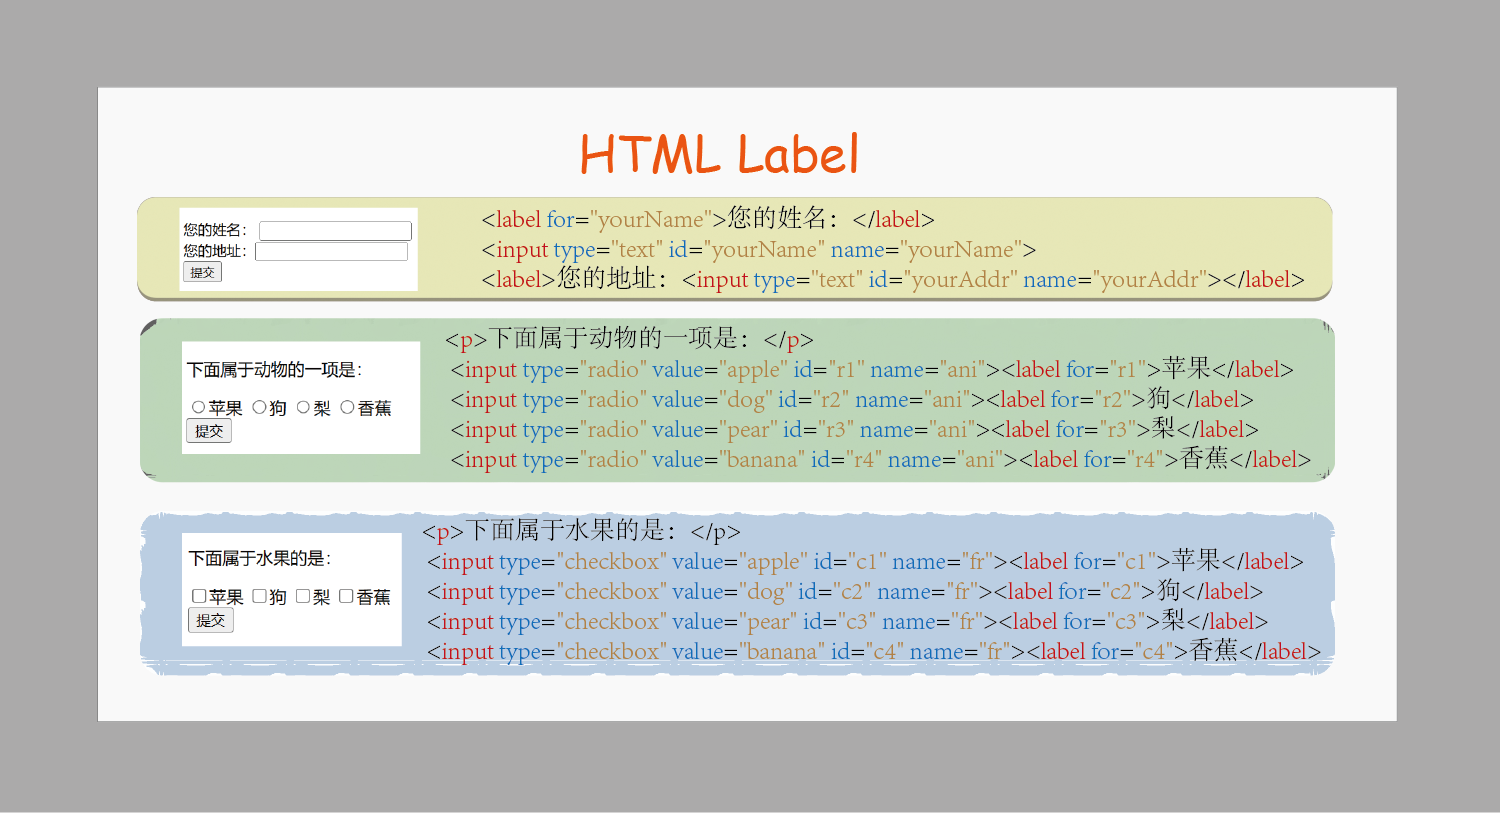The height and width of the screenshot is (813, 1500).
Task: Click radio code line with value="apple" id="r1"
Action: 872,369
